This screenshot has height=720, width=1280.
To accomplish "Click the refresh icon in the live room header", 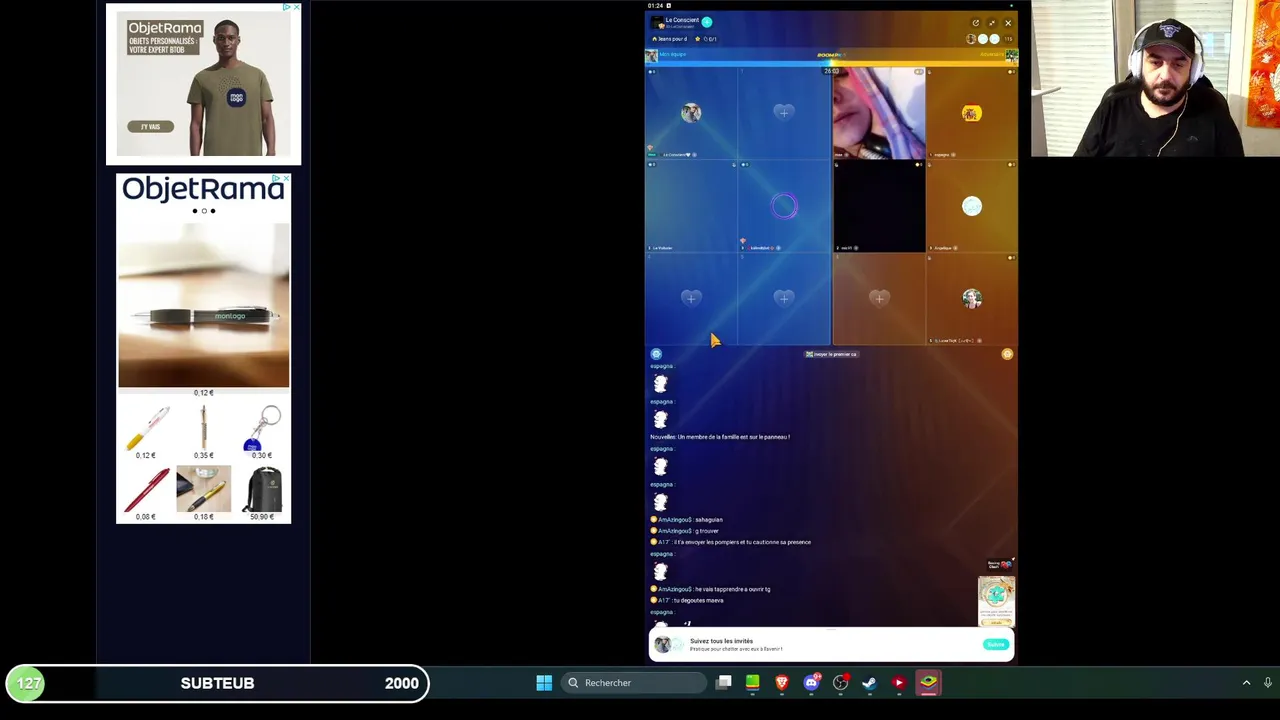I will coord(975,23).
